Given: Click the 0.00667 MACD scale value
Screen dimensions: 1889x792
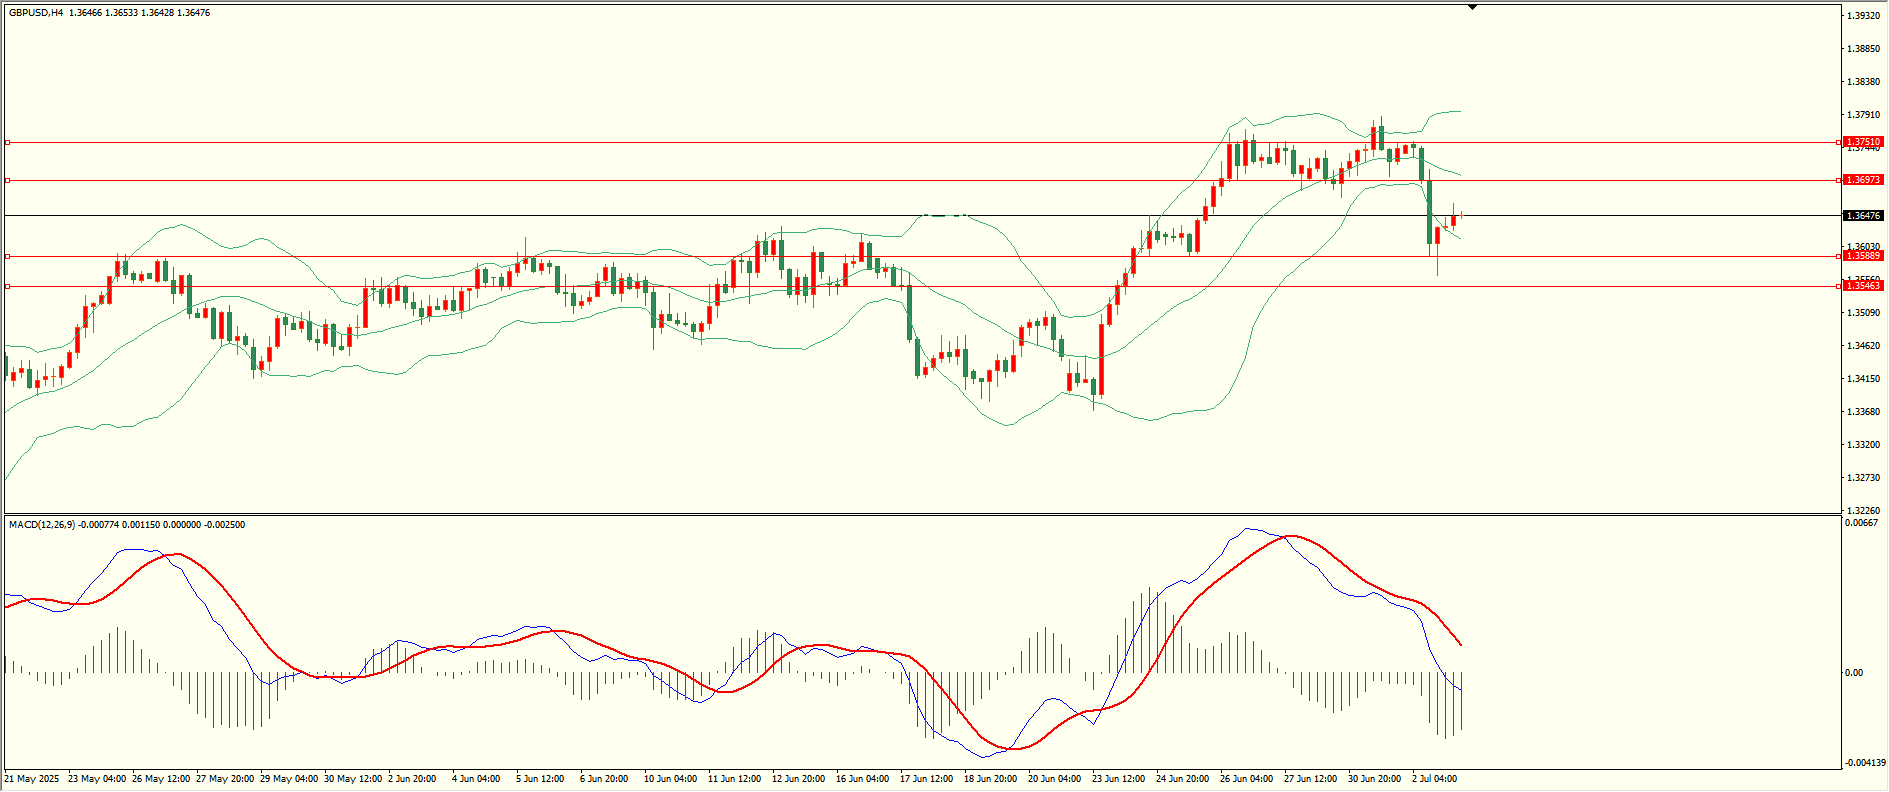Looking at the screenshot, I should tap(1860, 523).
